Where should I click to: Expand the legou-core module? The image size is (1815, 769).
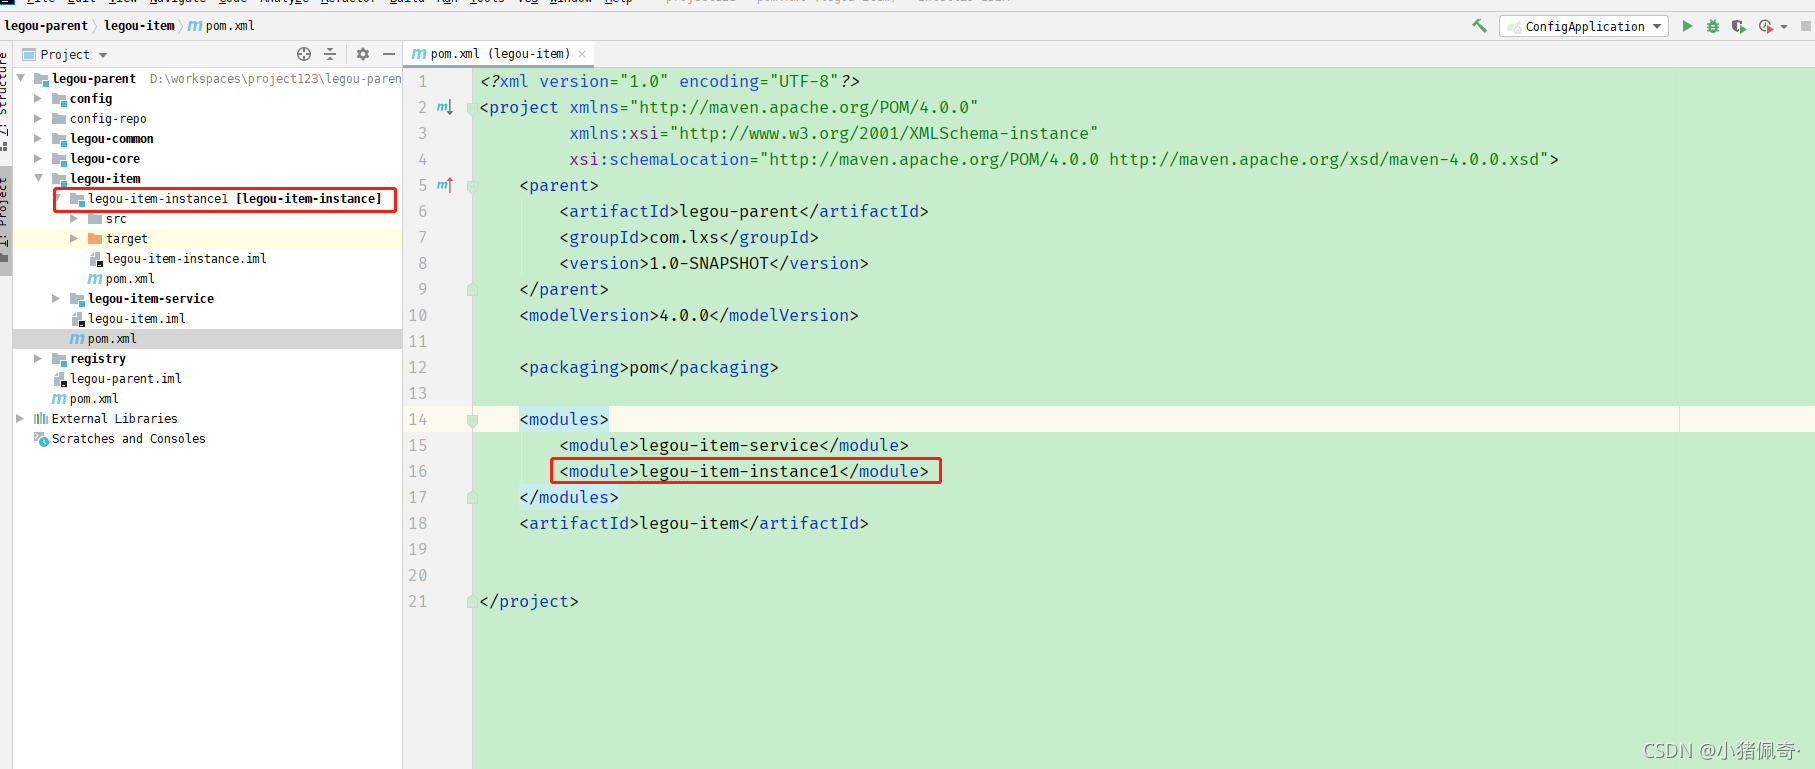(38, 158)
